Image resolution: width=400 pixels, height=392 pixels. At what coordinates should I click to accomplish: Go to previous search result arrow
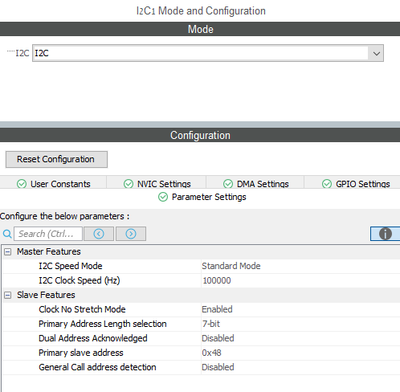tap(99, 234)
